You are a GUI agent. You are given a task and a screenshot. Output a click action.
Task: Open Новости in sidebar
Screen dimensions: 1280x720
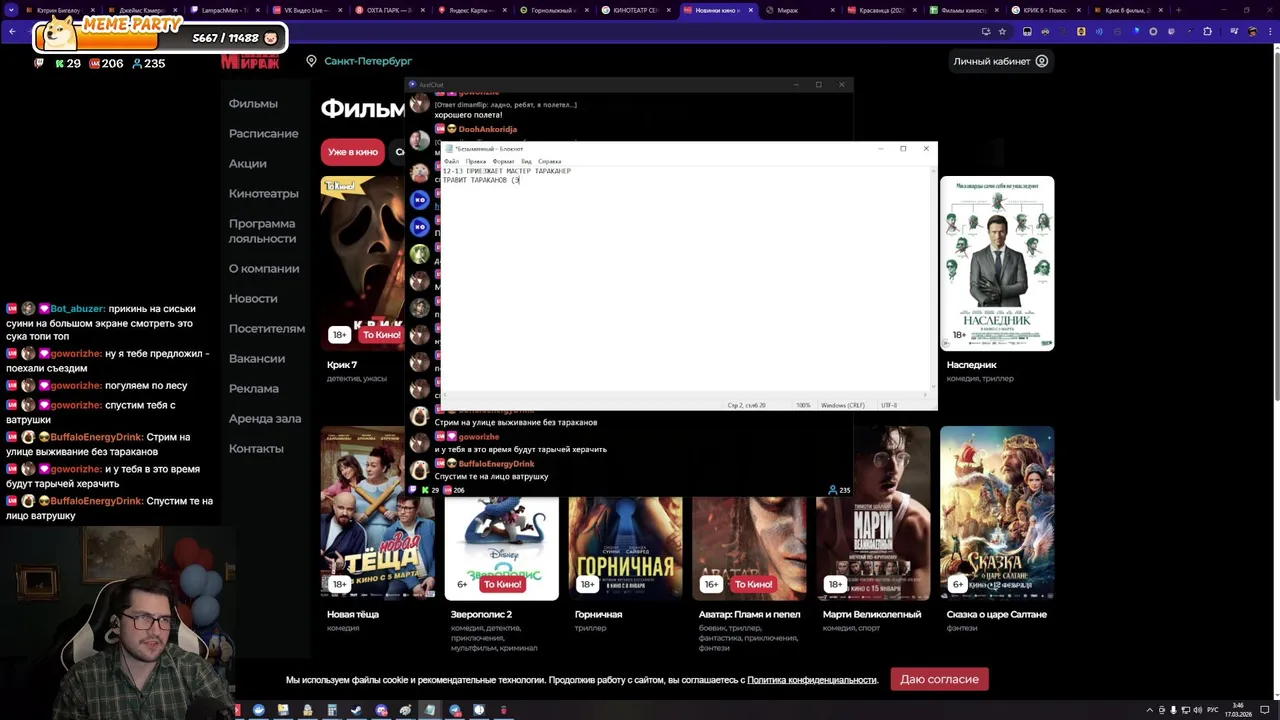pyautogui.click(x=253, y=299)
